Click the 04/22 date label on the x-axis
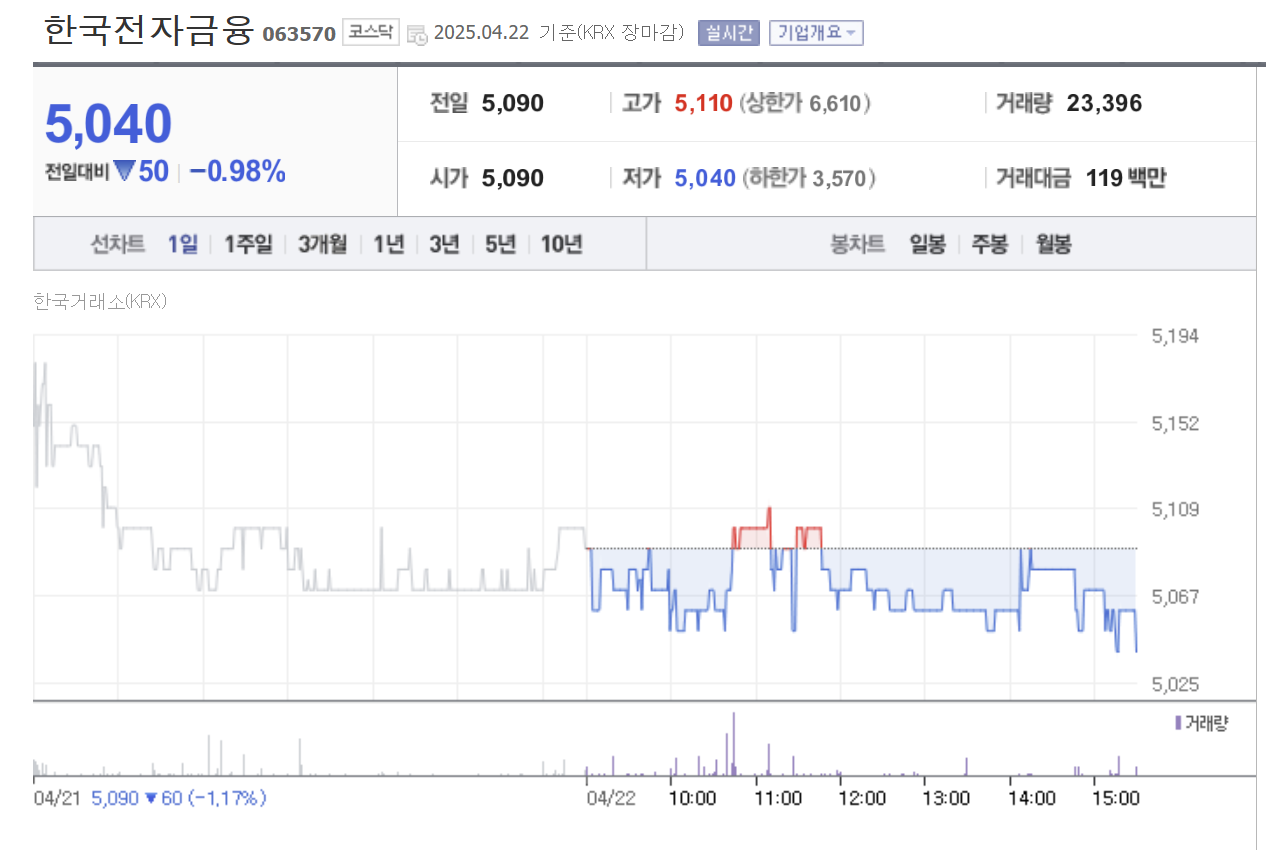Viewport: 1266px width, 850px height. [611, 798]
